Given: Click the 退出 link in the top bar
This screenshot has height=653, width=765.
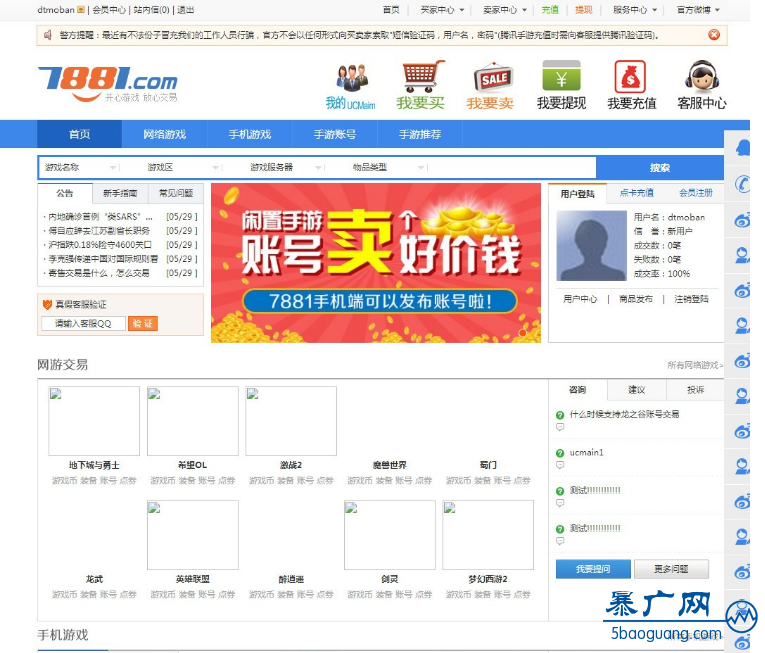Looking at the screenshot, I should [x=185, y=10].
